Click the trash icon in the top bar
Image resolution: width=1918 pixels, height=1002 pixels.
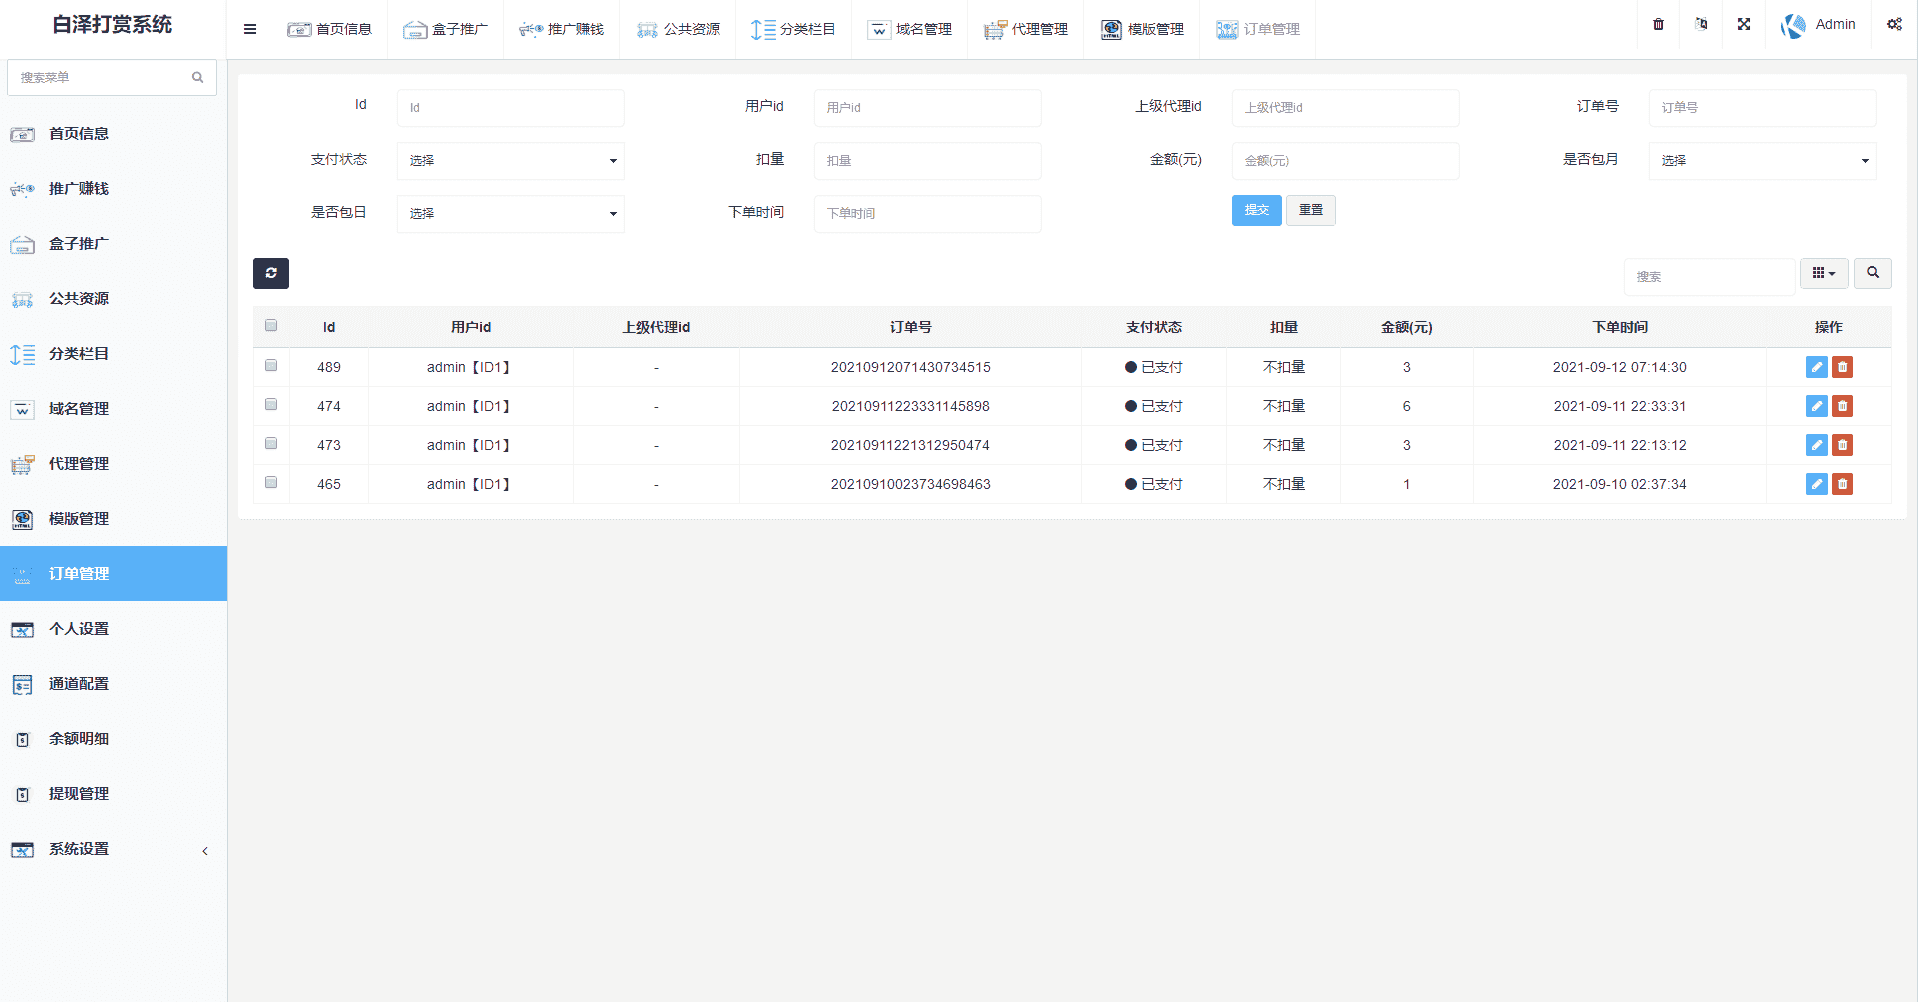pos(1658,25)
